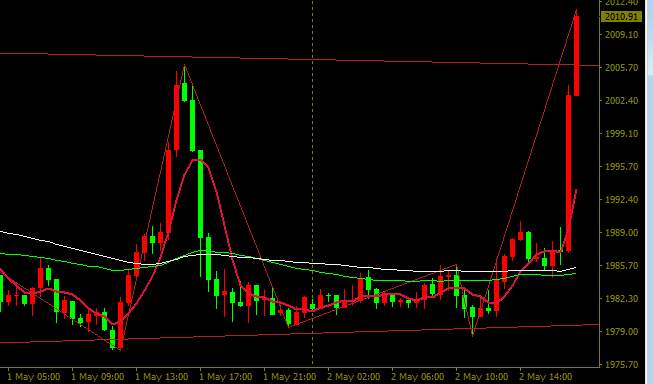Viewport: 653px width, 384px height.
Task: Select the tall green candle after the 1 May peak
Action: tap(201, 194)
